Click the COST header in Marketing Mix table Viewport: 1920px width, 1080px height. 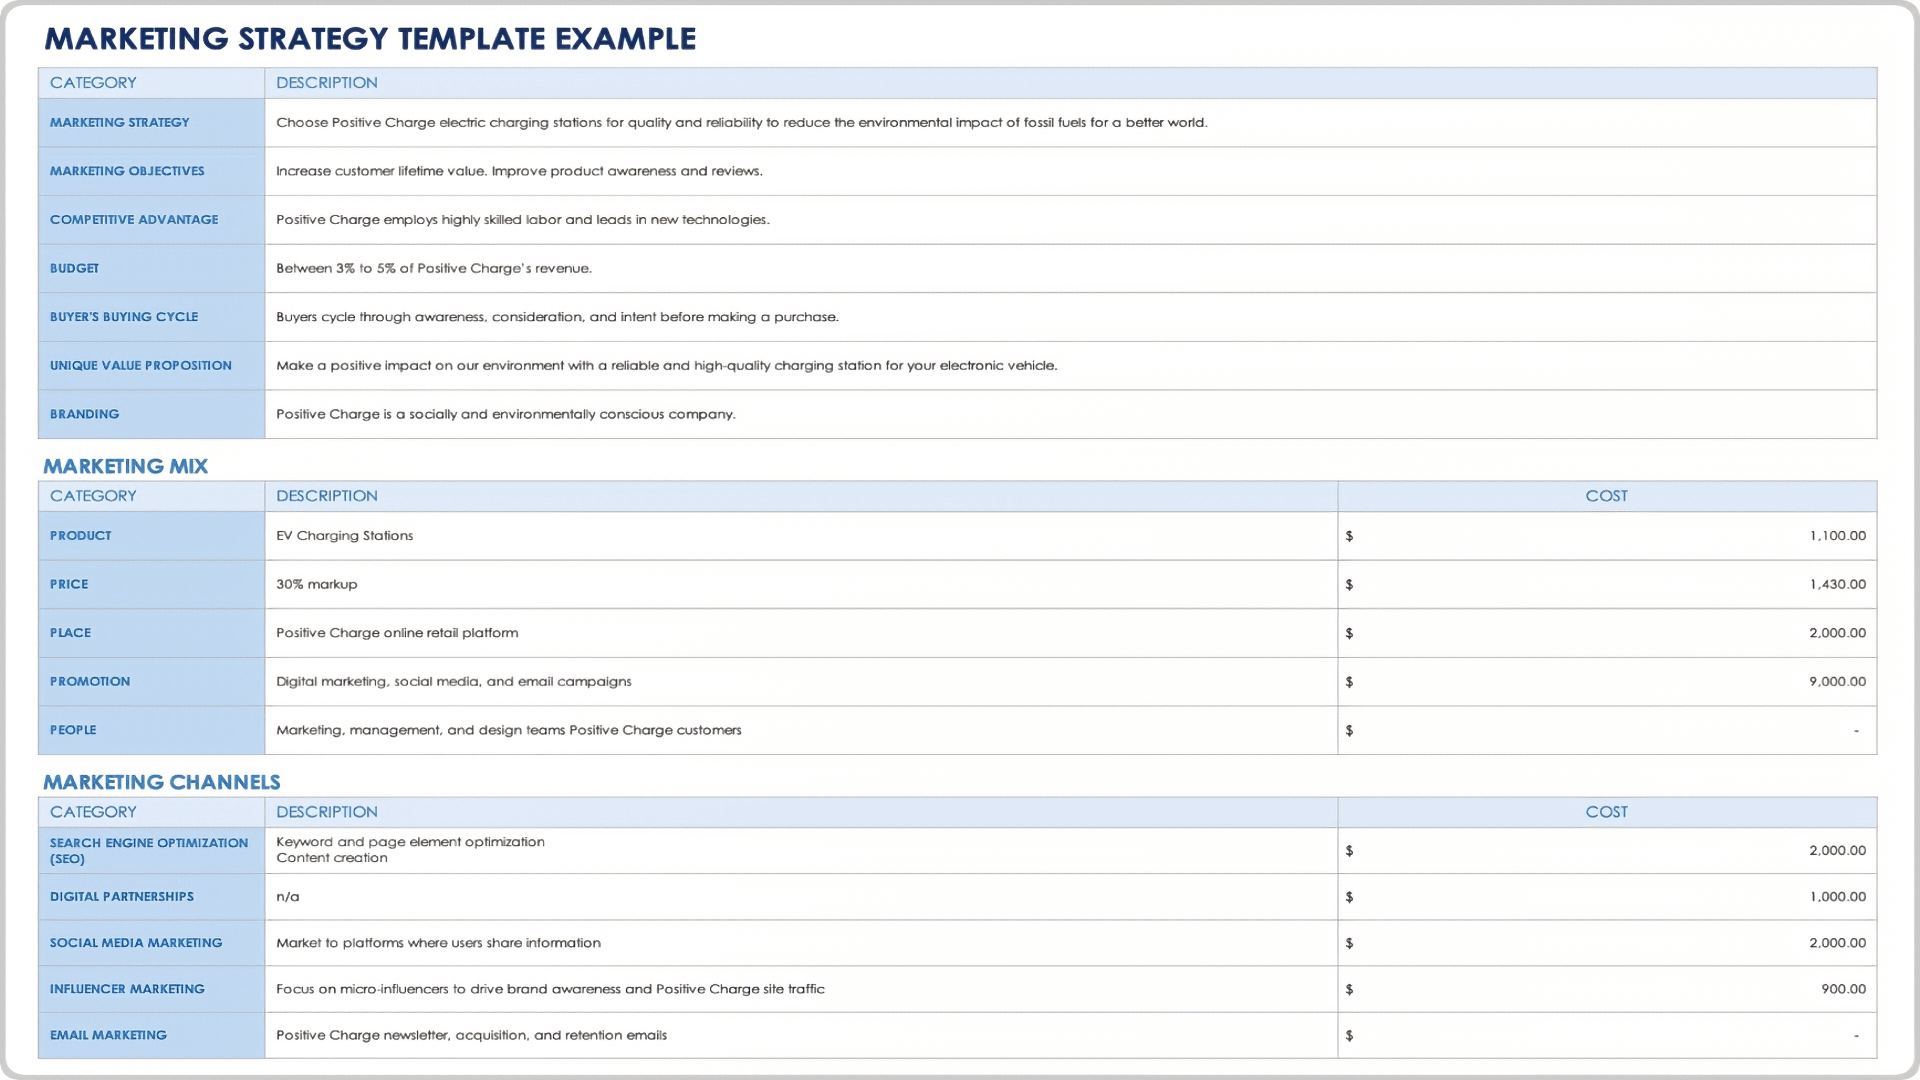pyautogui.click(x=1606, y=496)
